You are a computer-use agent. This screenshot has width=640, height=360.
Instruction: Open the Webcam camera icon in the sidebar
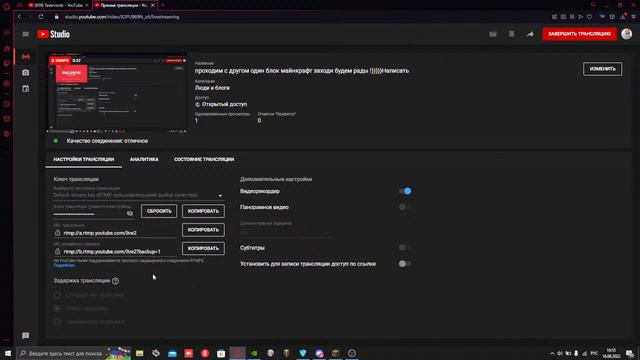tap(26, 73)
